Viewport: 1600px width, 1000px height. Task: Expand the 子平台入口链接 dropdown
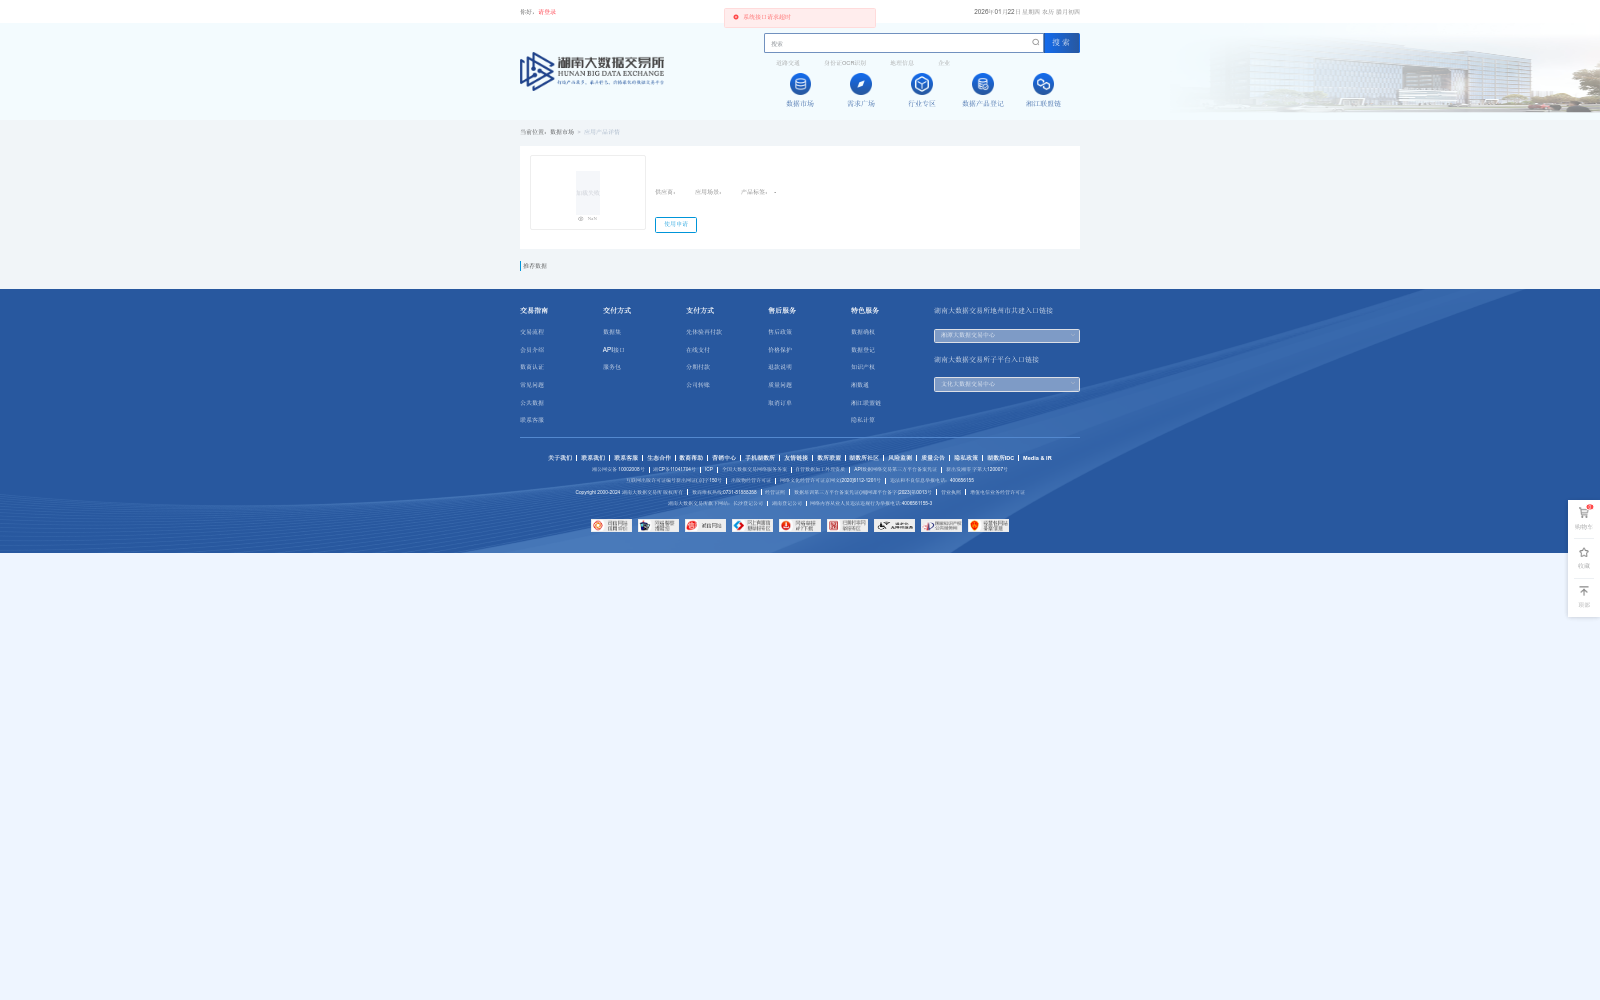1007,384
